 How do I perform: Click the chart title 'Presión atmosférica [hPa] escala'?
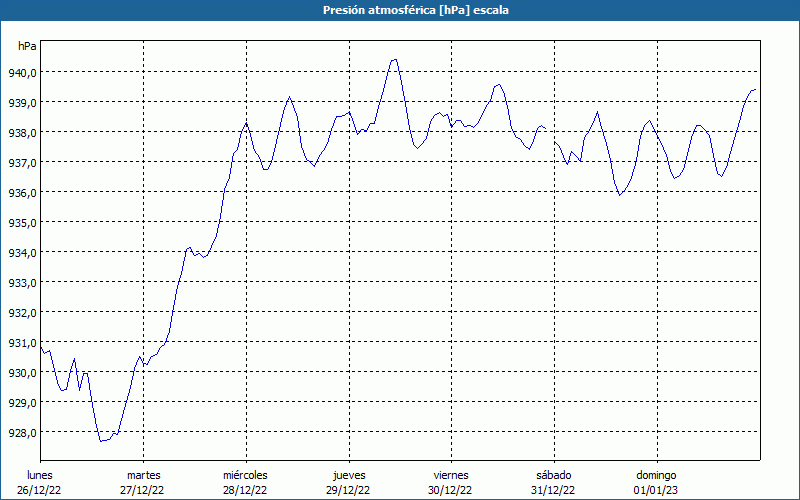tap(415, 10)
